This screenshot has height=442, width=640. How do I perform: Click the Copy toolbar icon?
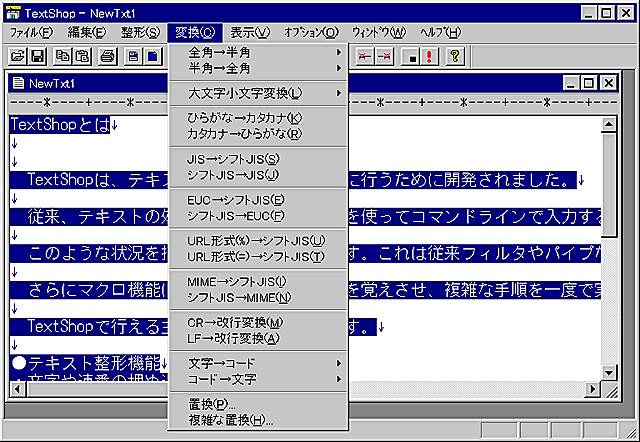[63, 56]
